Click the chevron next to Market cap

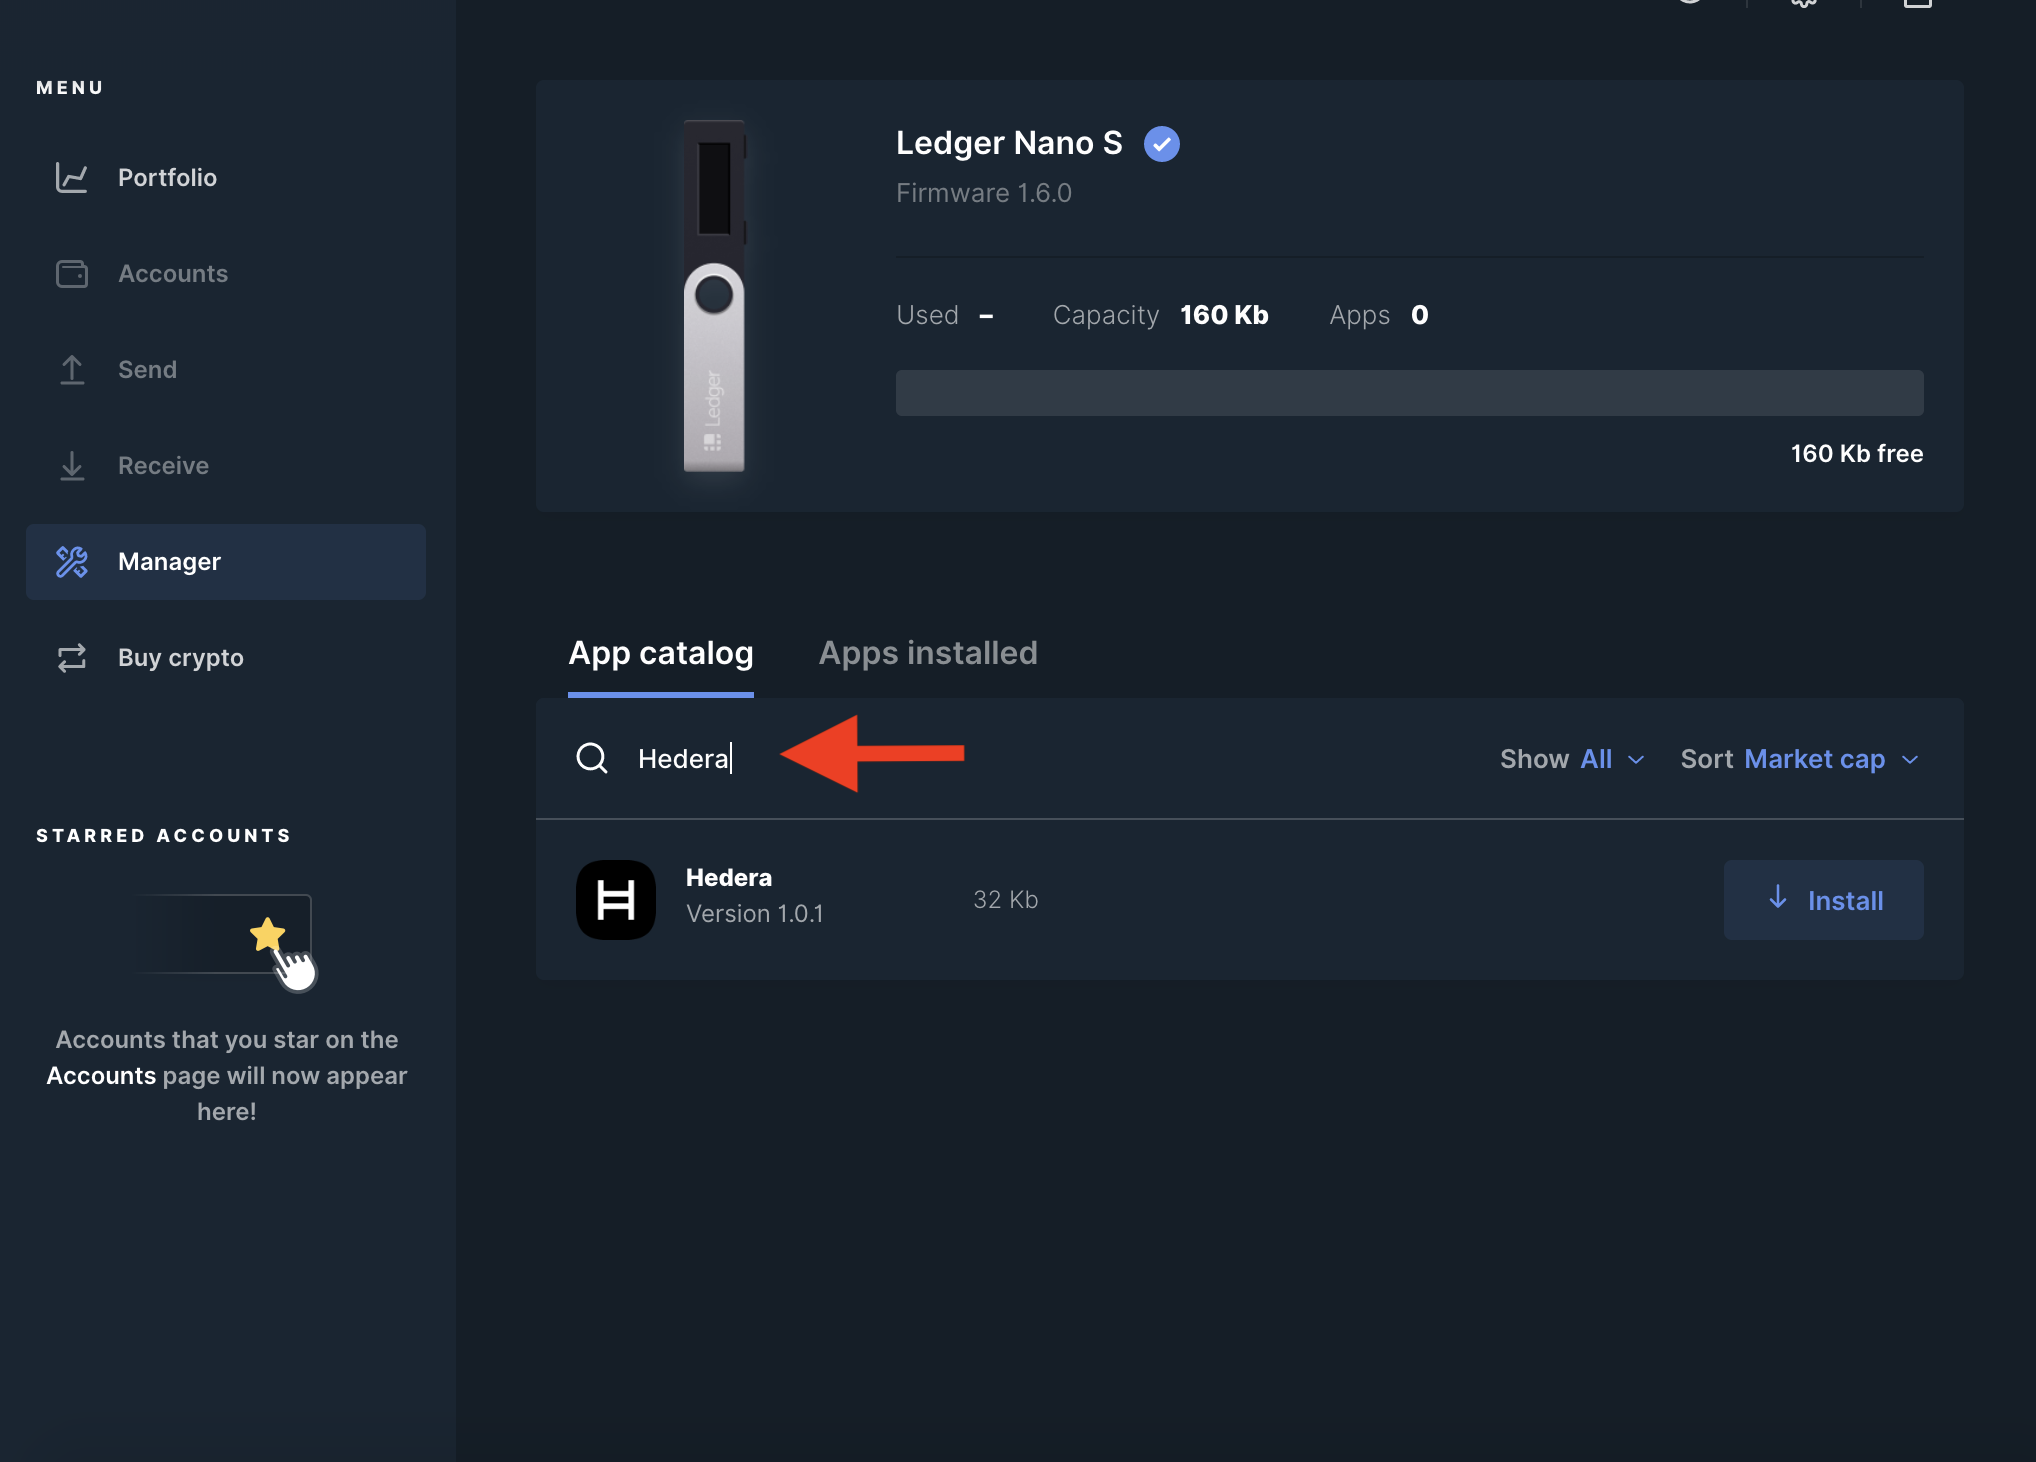coord(1910,760)
